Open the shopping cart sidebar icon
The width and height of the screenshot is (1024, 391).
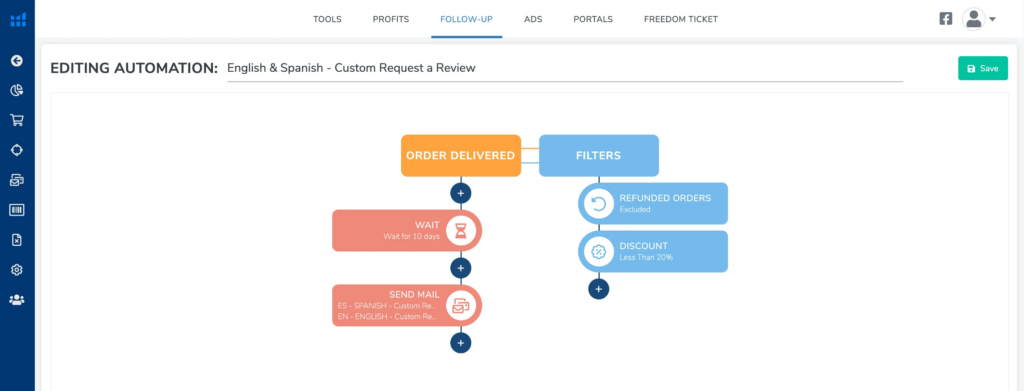click(17, 120)
